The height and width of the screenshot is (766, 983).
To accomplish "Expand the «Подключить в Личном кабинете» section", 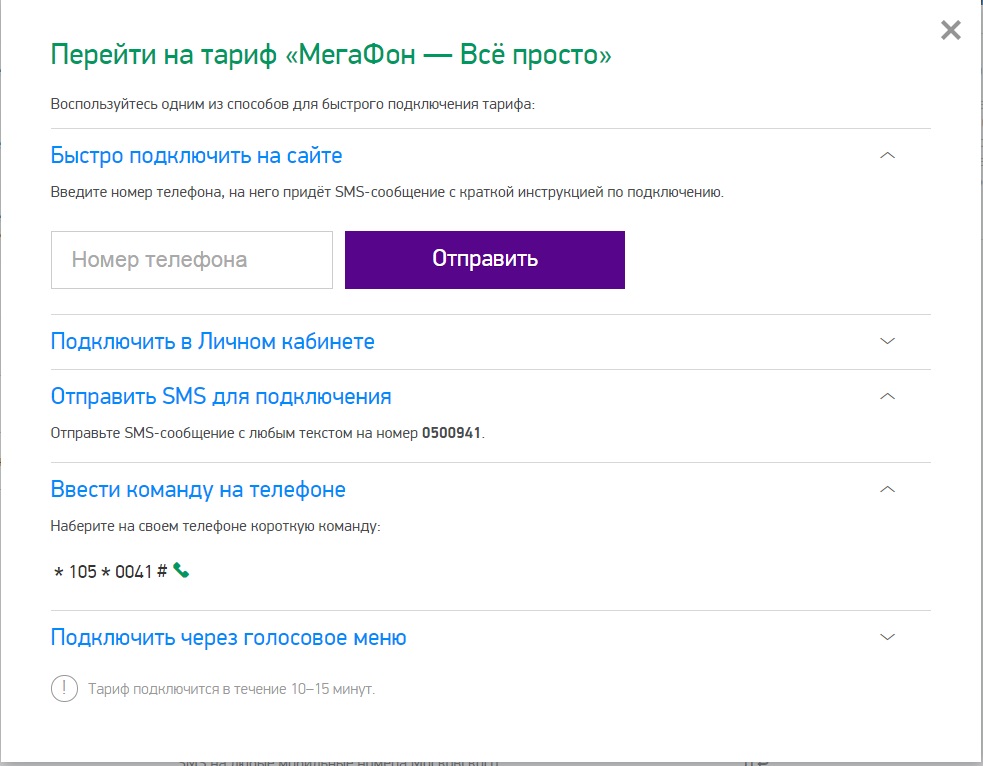I will coord(885,341).
